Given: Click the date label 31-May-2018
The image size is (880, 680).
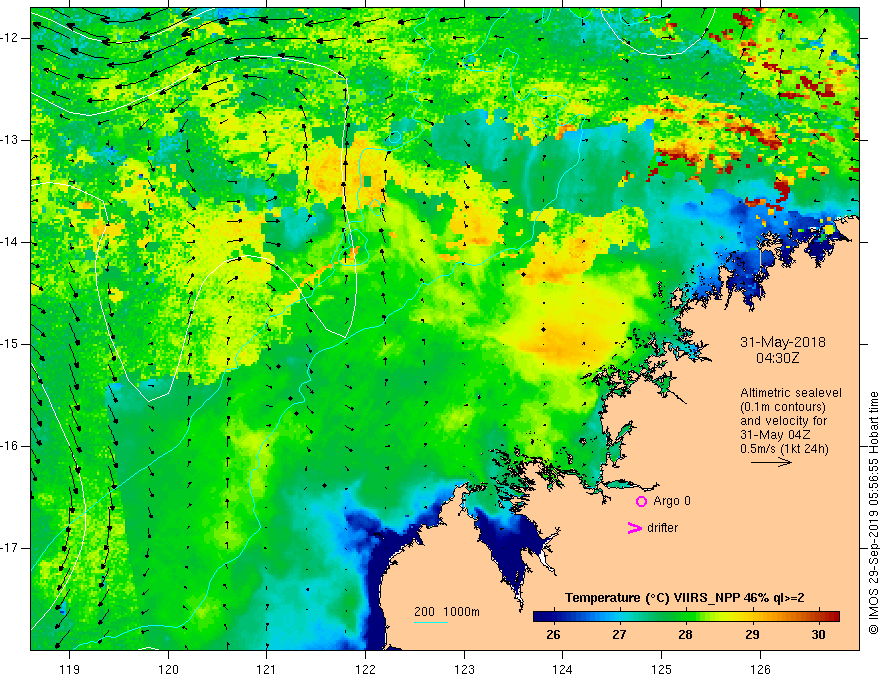Looking at the screenshot, I should (x=782, y=342).
